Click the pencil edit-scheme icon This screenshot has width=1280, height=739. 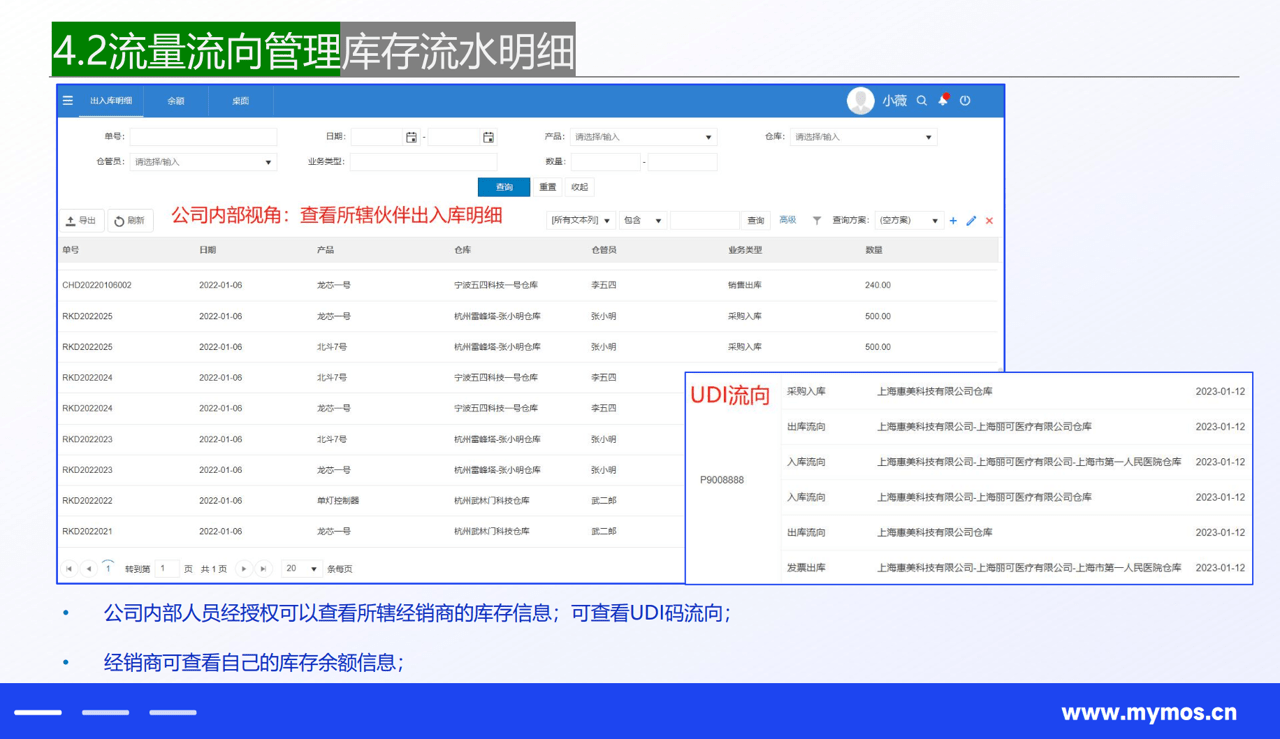pos(971,221)
